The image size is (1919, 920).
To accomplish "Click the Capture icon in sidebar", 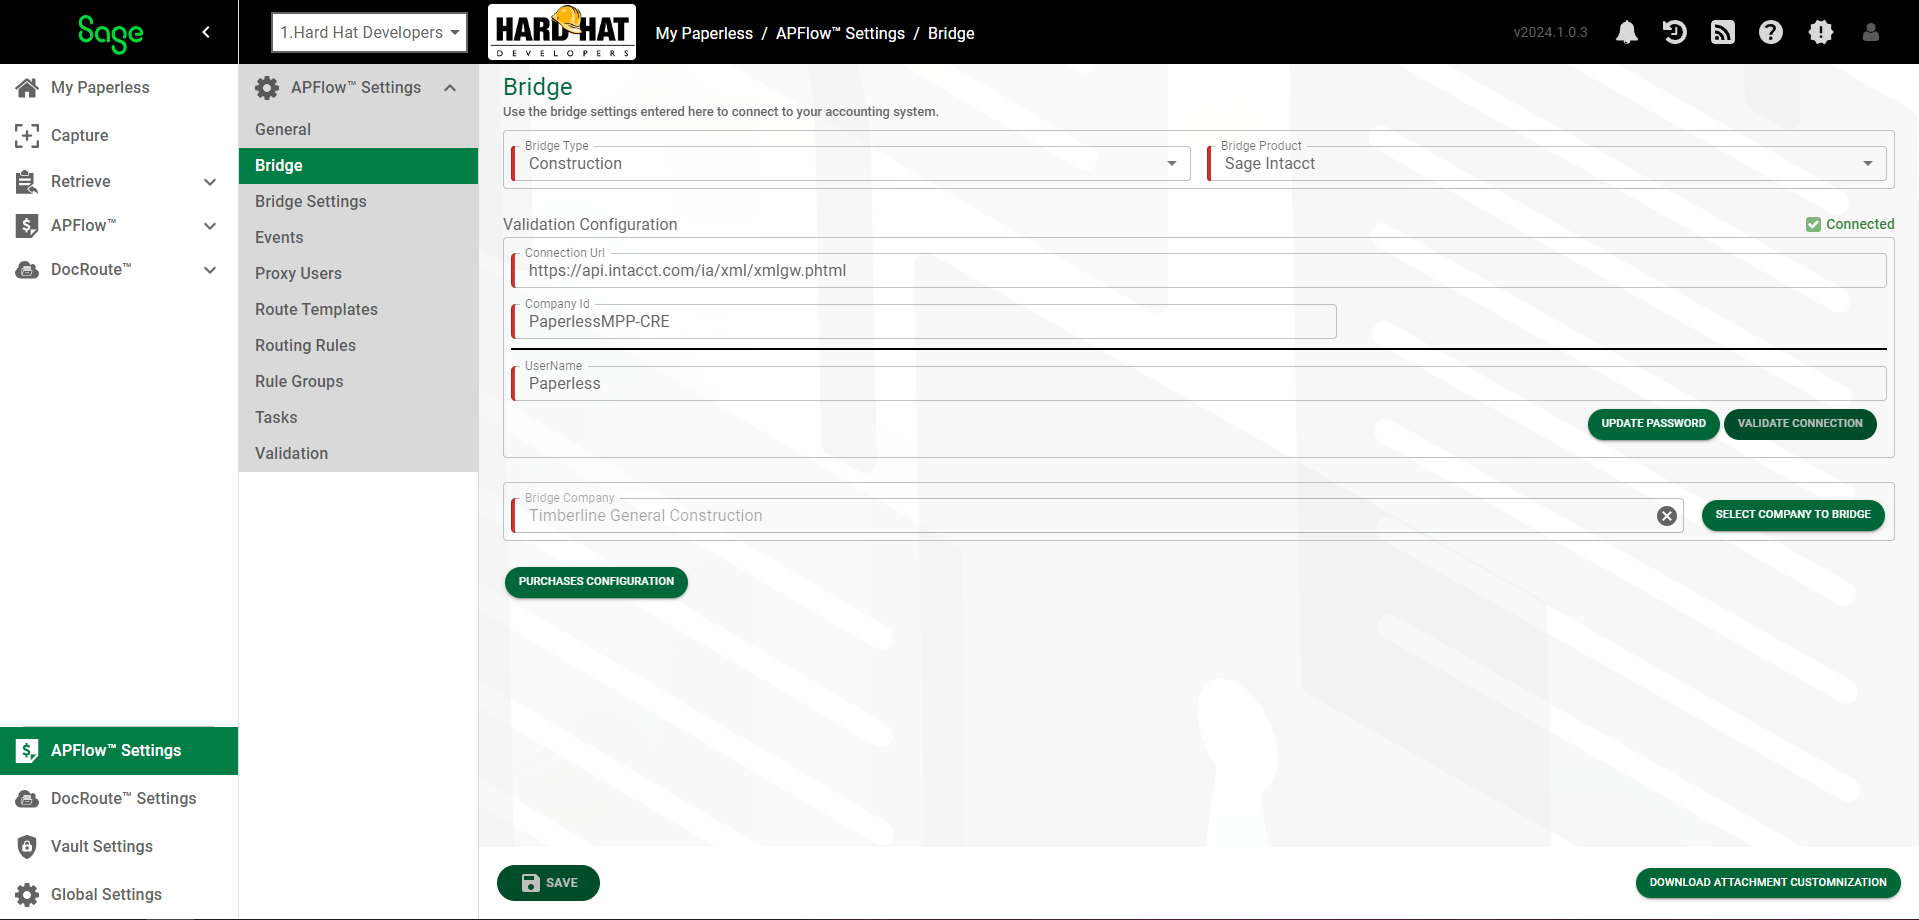I will tap(27, 135).
